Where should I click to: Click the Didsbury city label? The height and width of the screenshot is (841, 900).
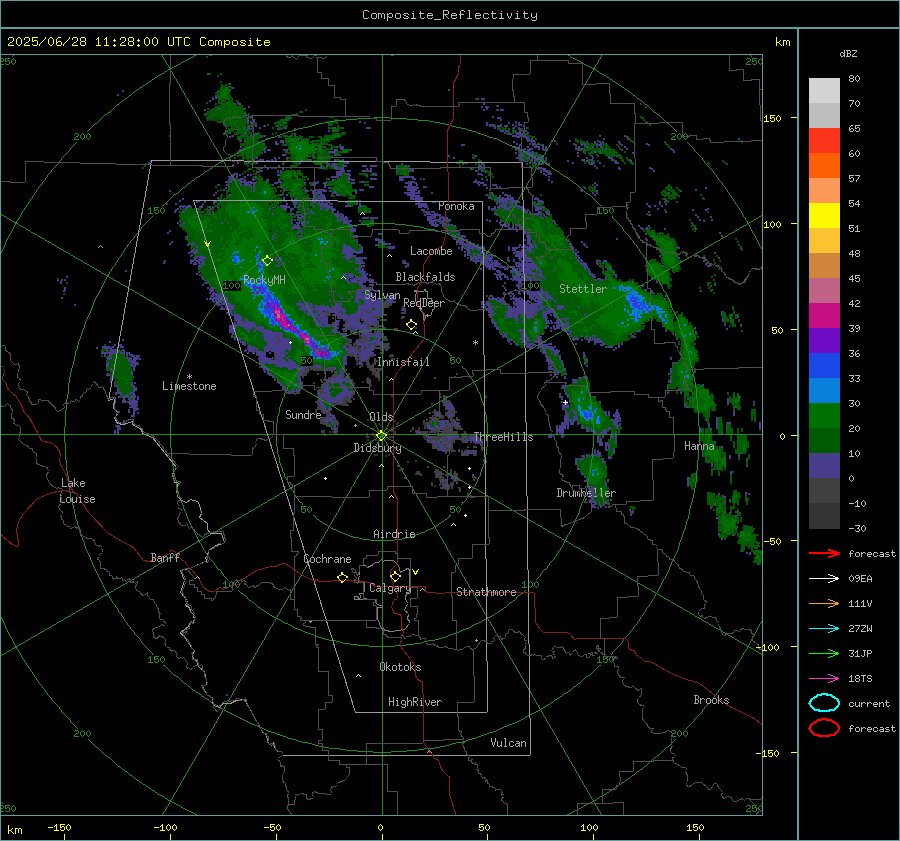[x=377, y=448]
